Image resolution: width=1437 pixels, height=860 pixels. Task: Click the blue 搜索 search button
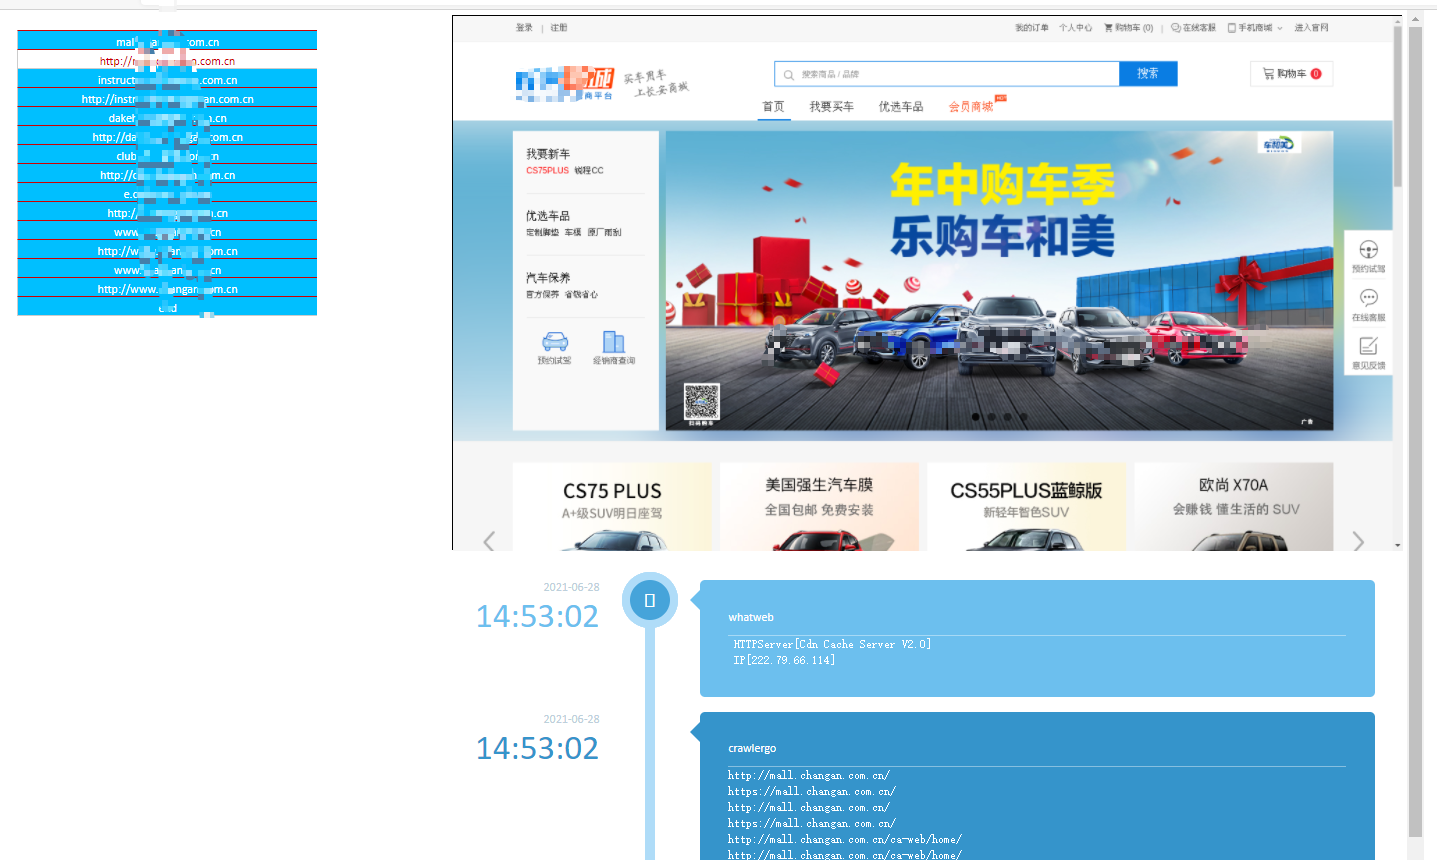(1148, 74)
